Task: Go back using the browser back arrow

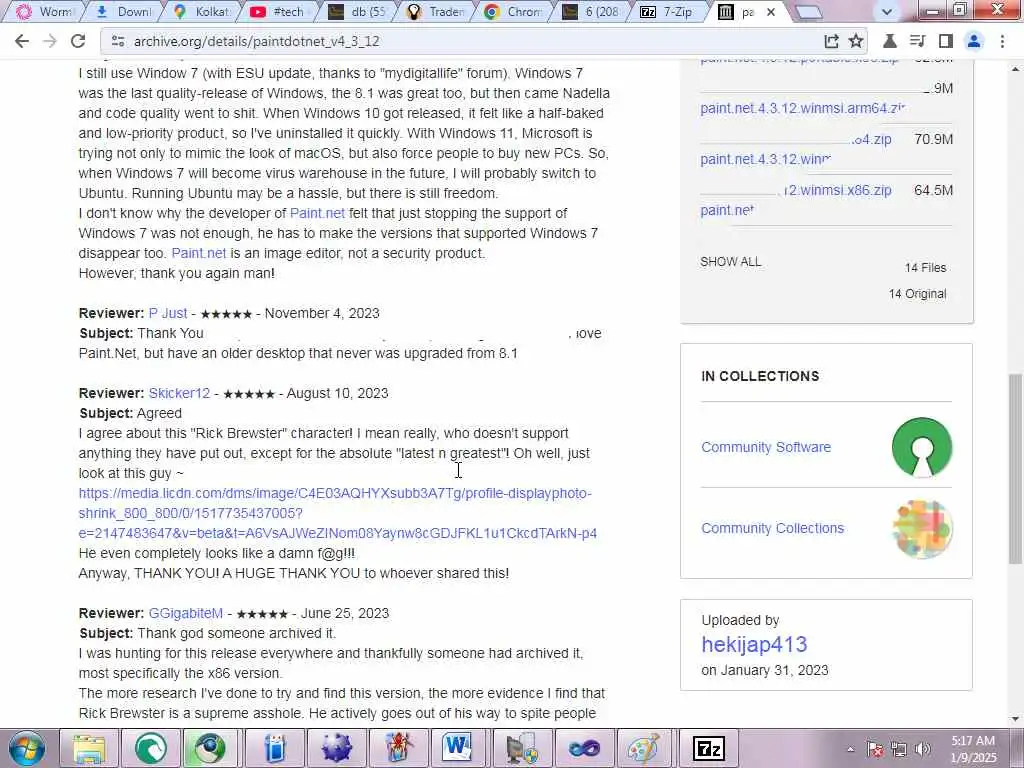Action: (22, 41)
